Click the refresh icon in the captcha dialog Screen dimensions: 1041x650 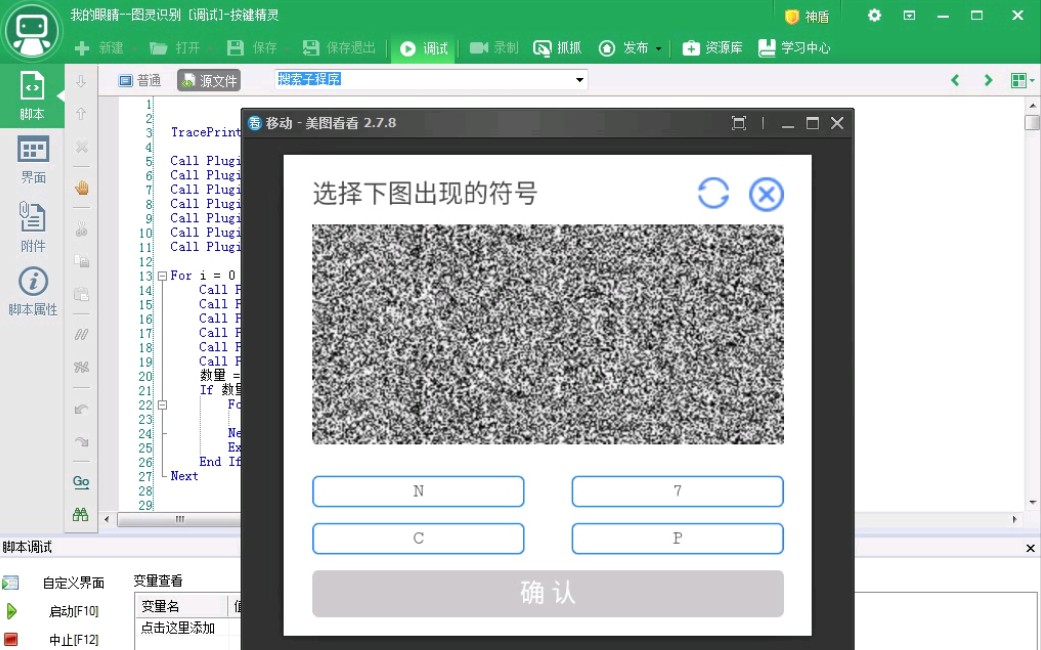pyautogui.click(x=713, y=194)
